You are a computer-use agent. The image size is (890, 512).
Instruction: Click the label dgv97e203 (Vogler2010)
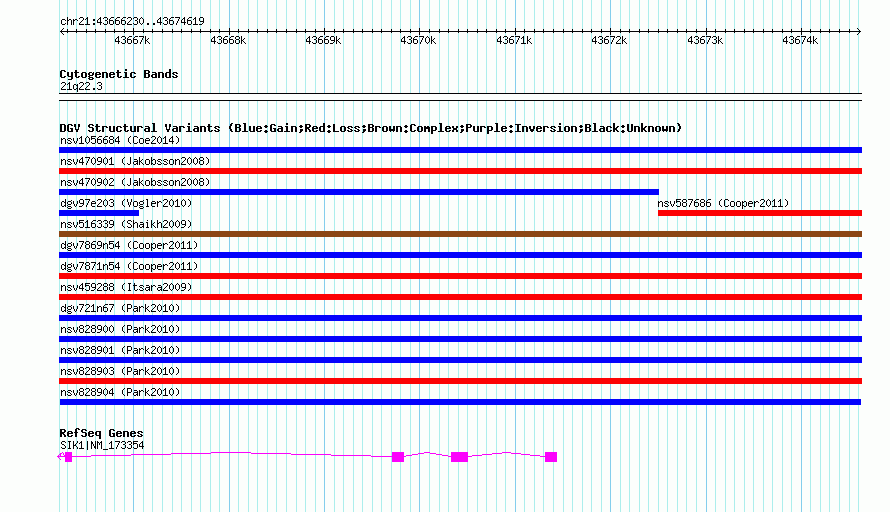[x=126, y=203]
